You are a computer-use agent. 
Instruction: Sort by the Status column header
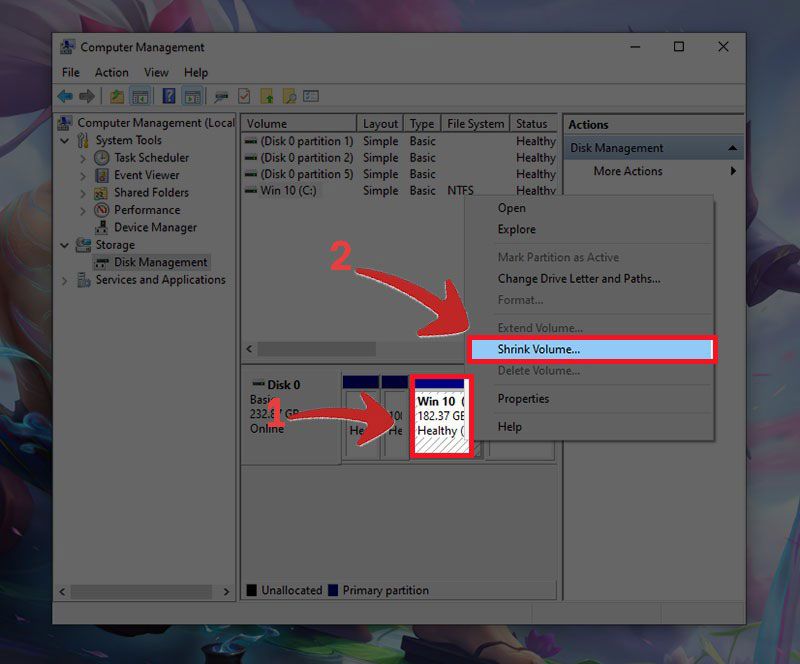coord(533,124)
